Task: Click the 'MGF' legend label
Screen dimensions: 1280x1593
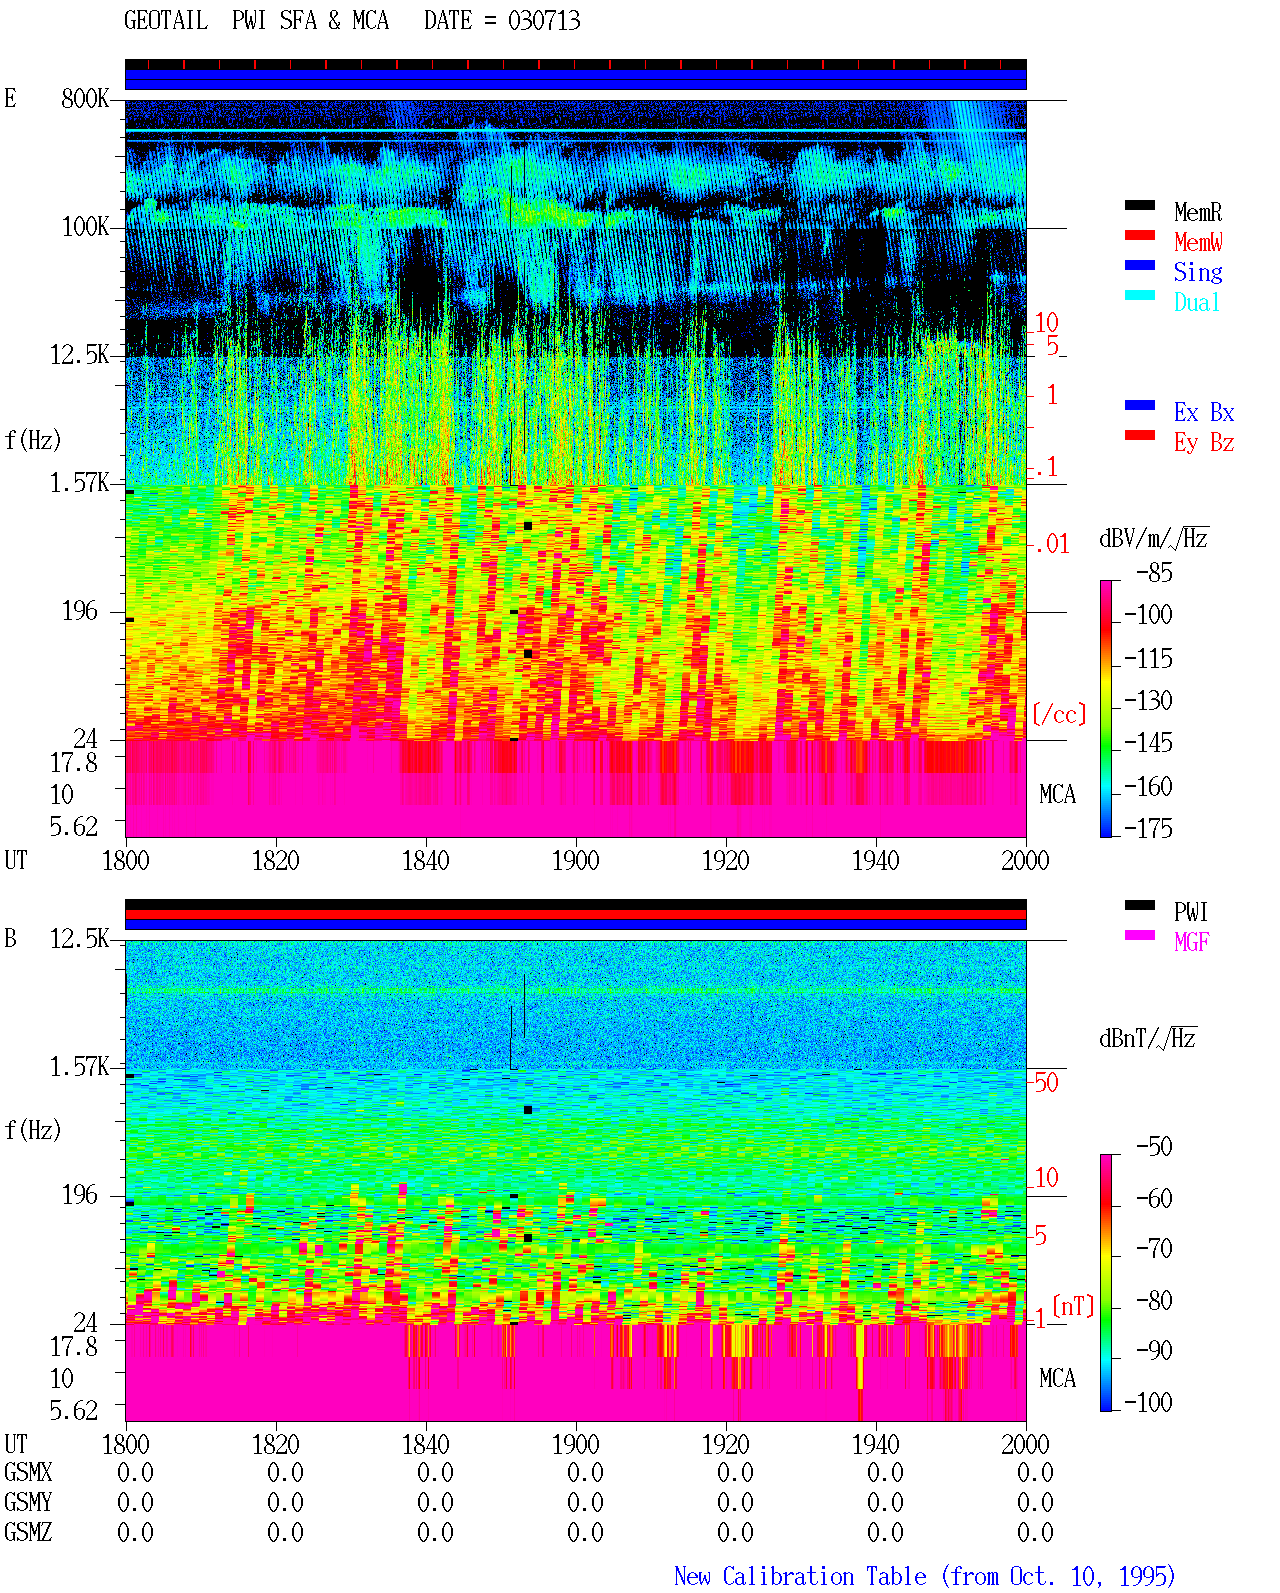Action: (x=1192, y=942)
